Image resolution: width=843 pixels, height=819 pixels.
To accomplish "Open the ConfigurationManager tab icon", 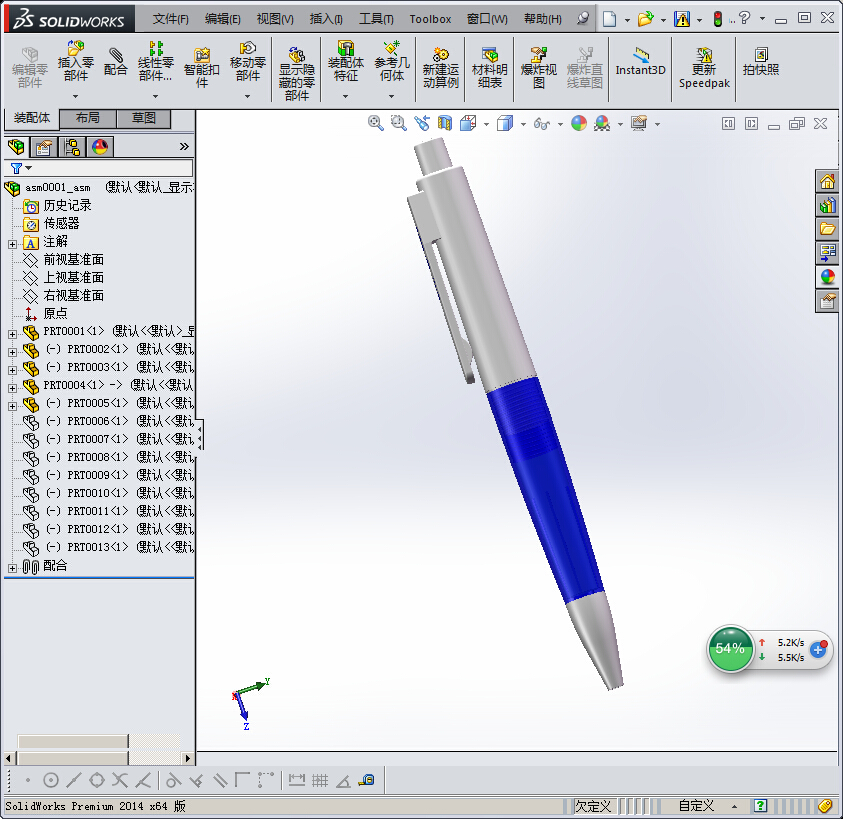I will (x=72, y=146).
